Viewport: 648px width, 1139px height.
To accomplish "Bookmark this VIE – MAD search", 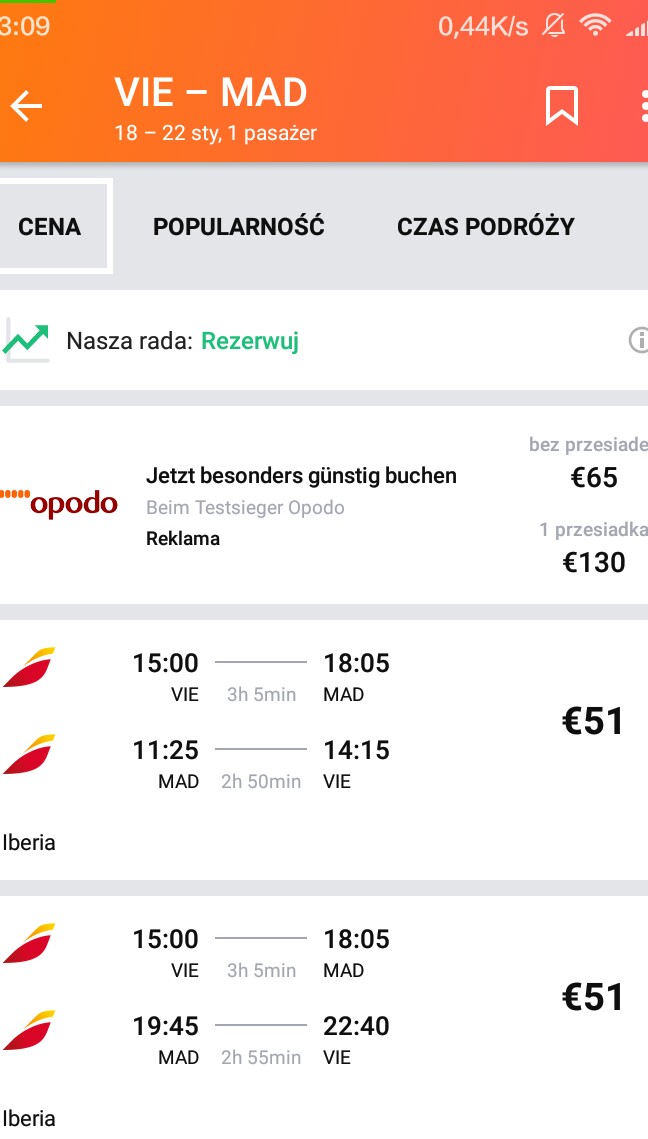I will pos(562,106).
